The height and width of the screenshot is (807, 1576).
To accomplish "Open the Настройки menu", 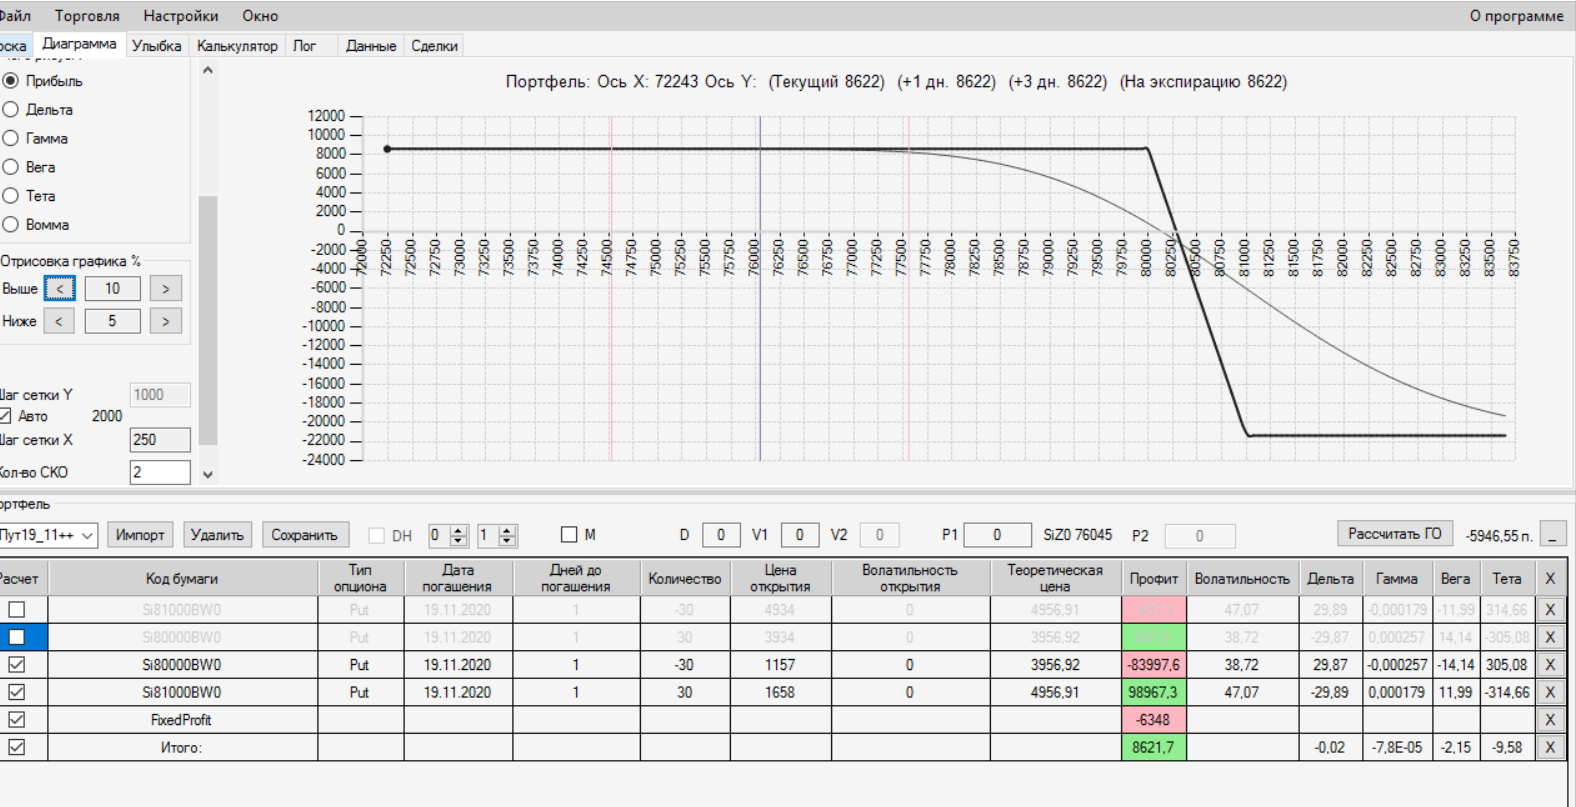I will (181, 16).
